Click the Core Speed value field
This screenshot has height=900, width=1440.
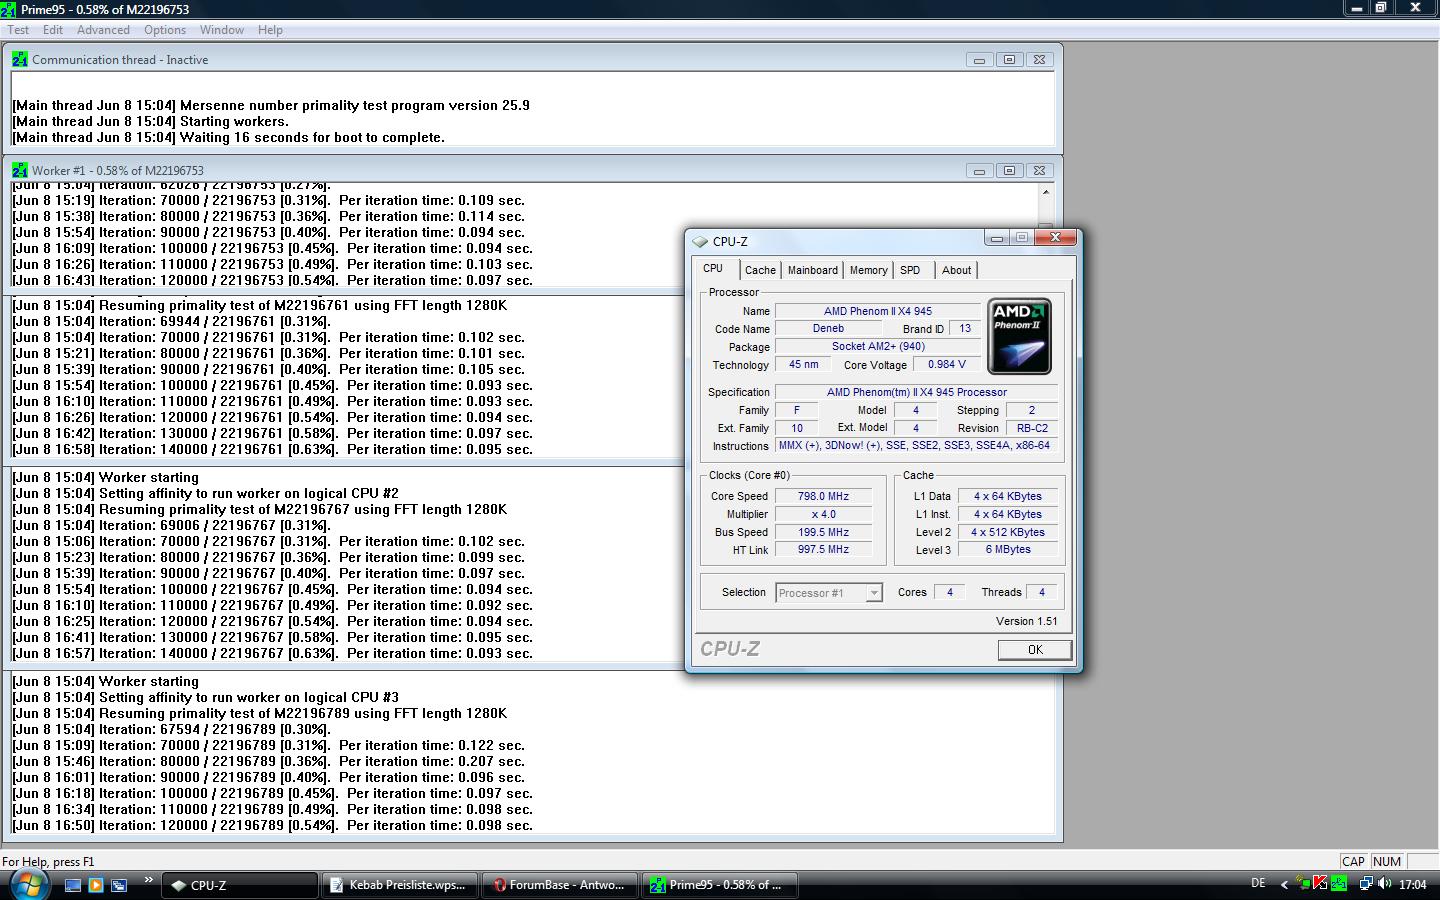[823, 496]
